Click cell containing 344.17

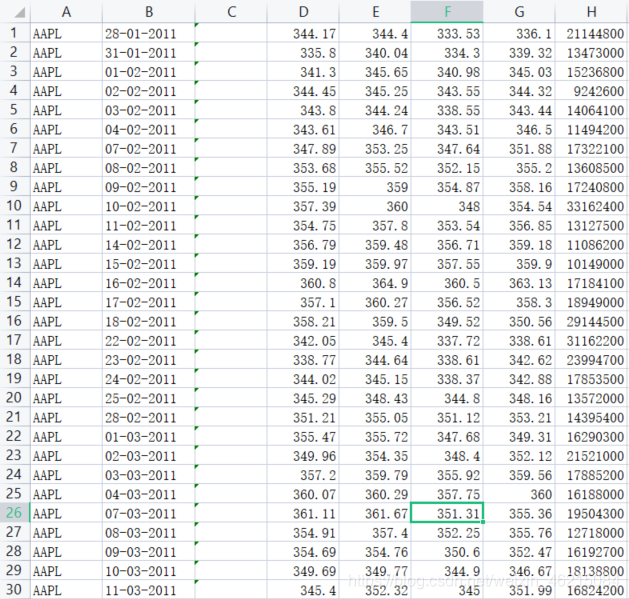point(303,33)
